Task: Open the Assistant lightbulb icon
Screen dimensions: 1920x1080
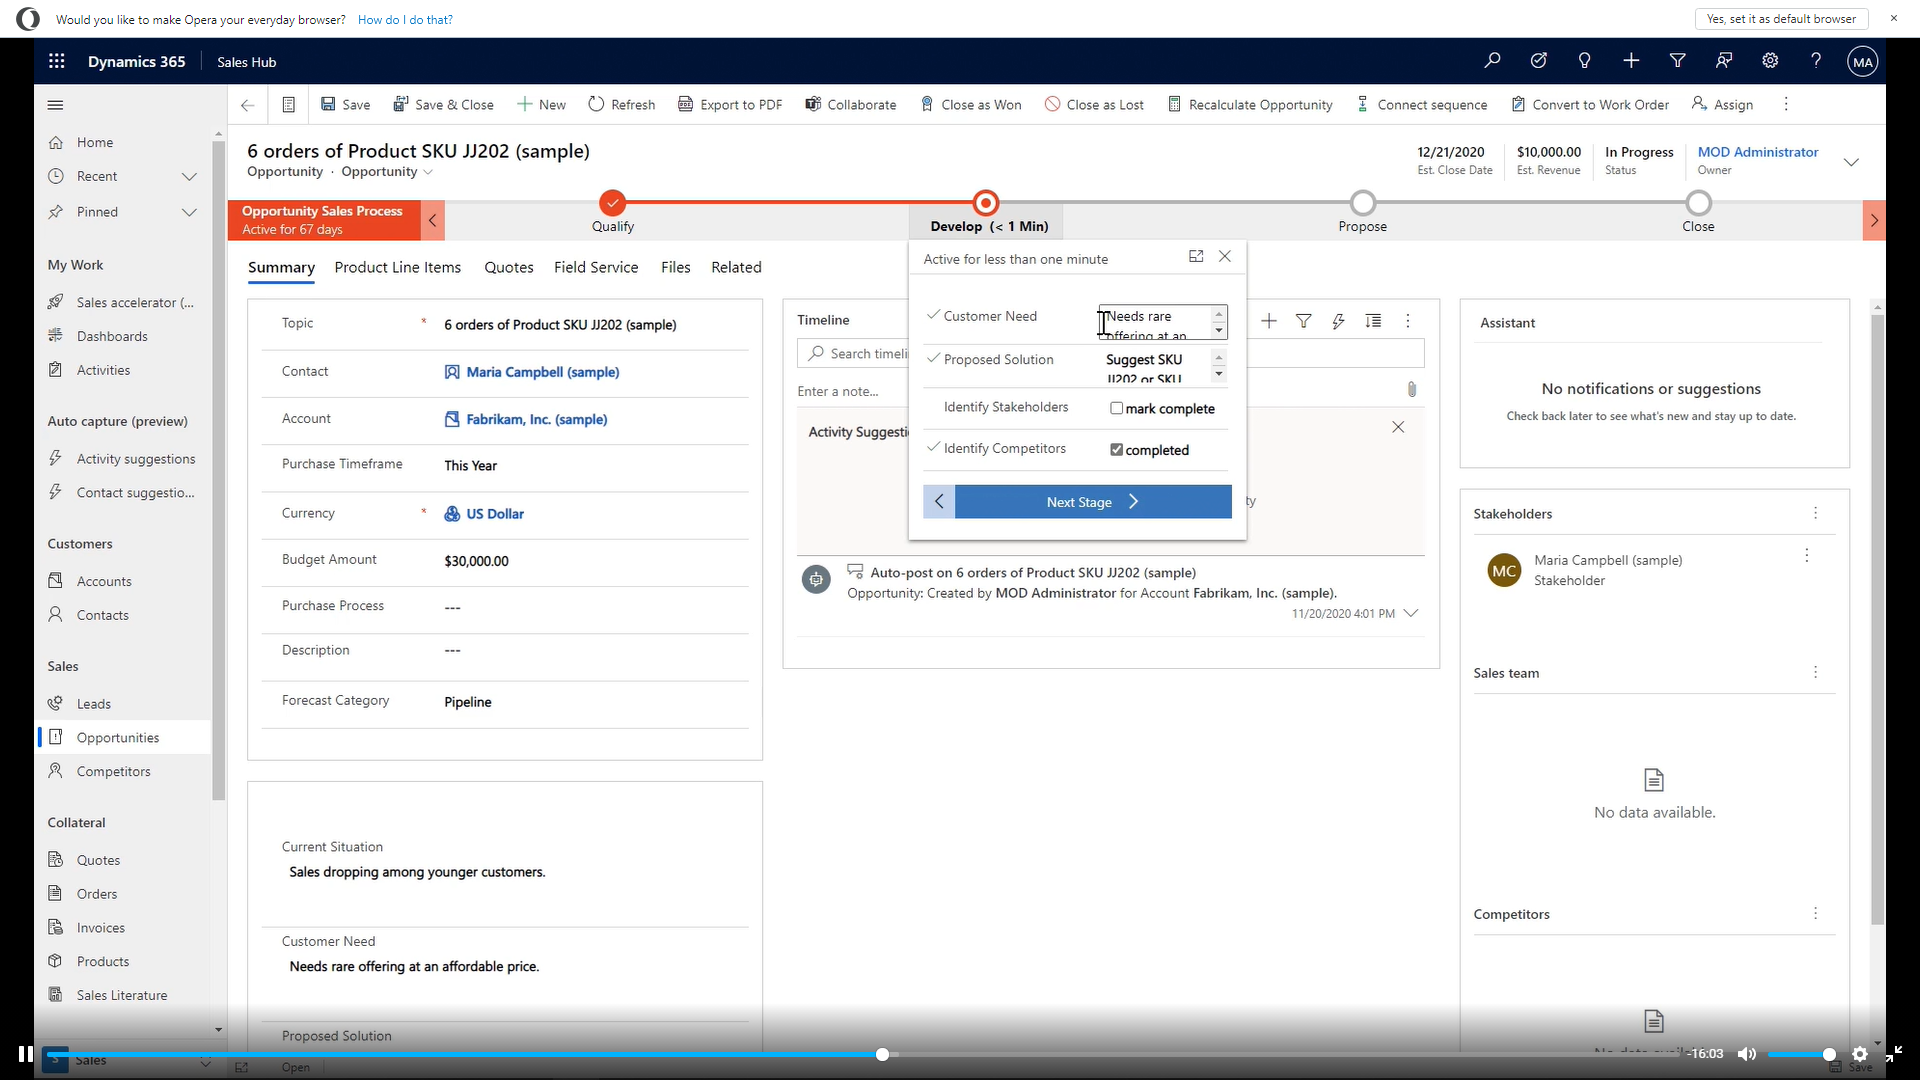Action: click(1584, 61)
